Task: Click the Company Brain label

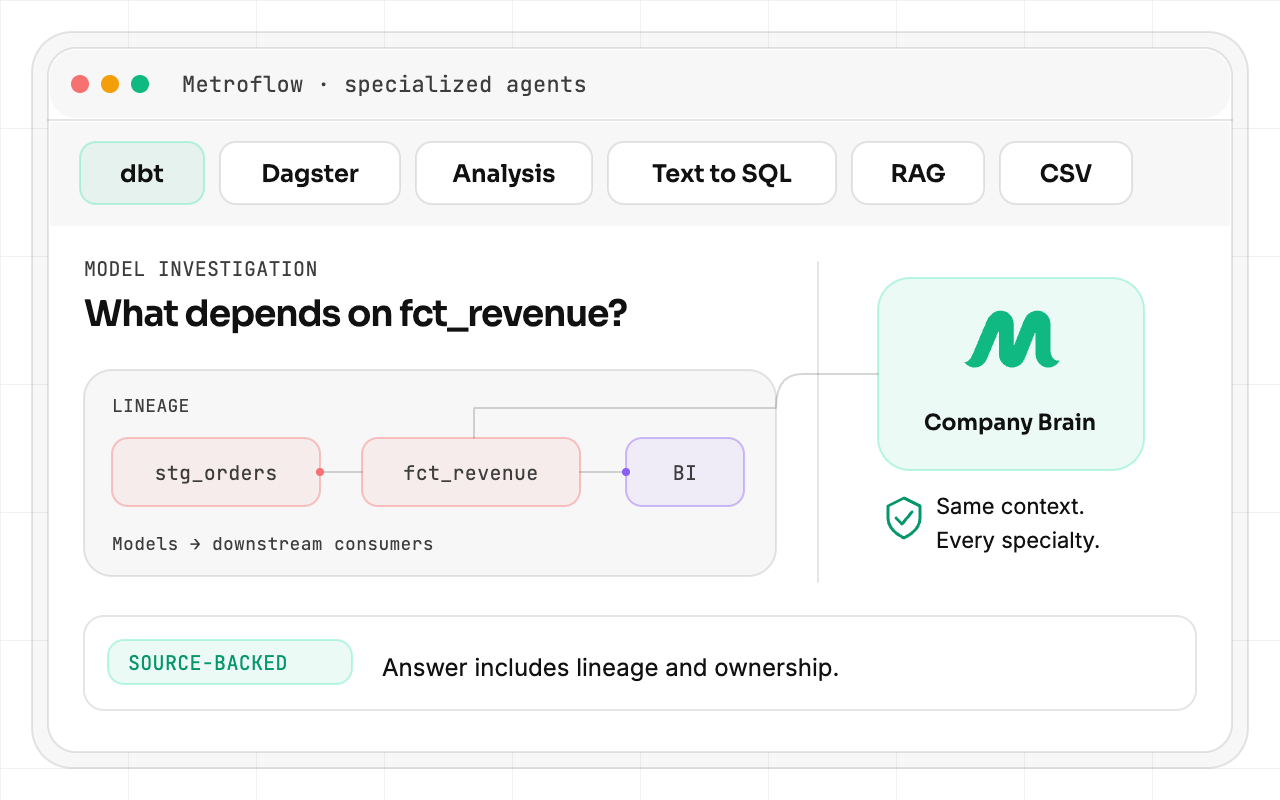Action: (1010, 422)
